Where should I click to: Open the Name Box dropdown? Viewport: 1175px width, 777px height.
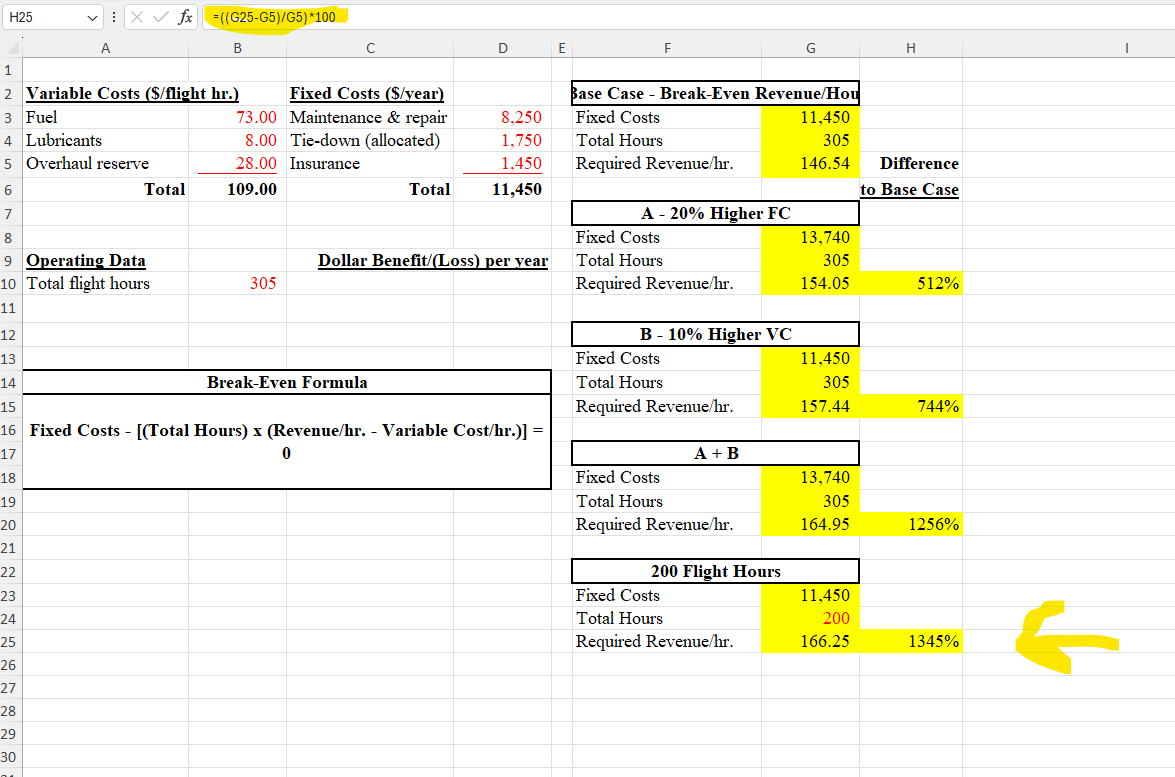91,17
